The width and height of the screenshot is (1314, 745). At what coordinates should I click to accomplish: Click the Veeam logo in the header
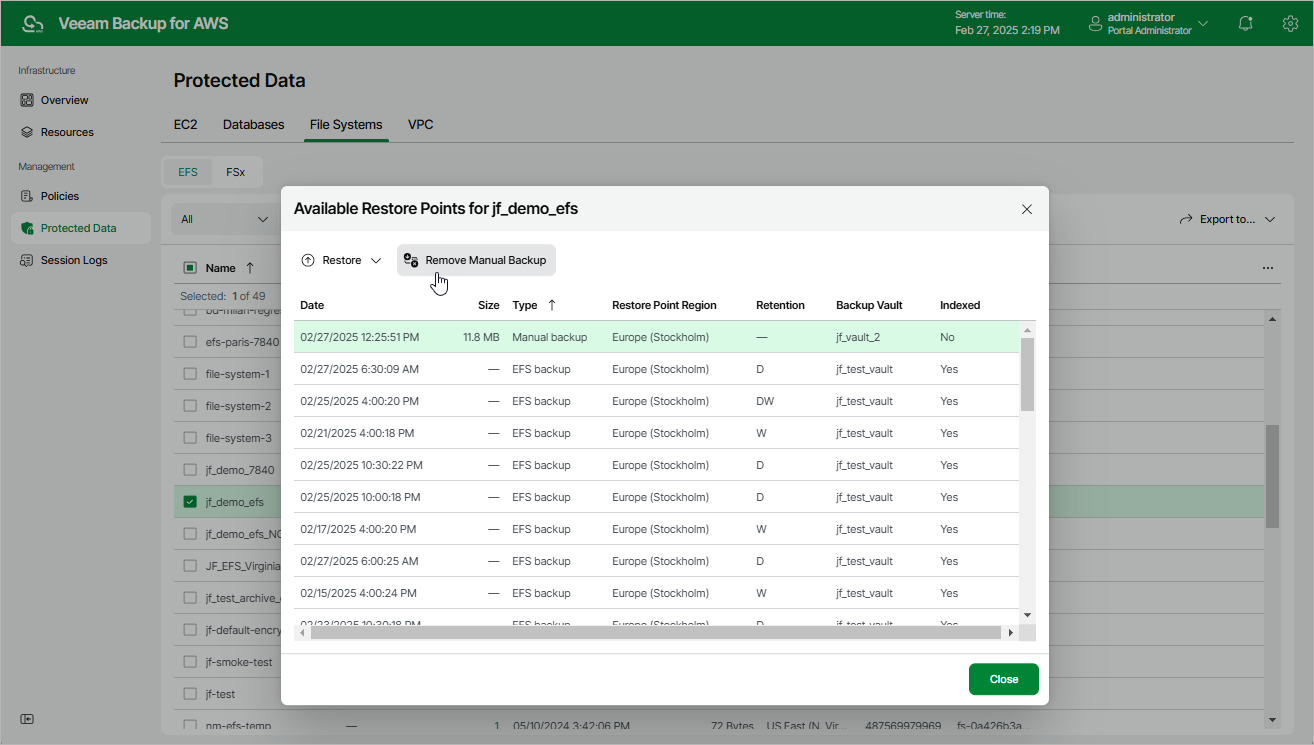[x=33, y=23]
